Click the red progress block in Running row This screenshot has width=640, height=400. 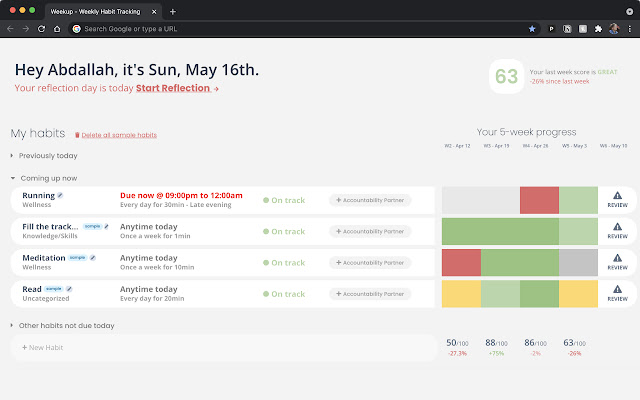coord(539,199)
